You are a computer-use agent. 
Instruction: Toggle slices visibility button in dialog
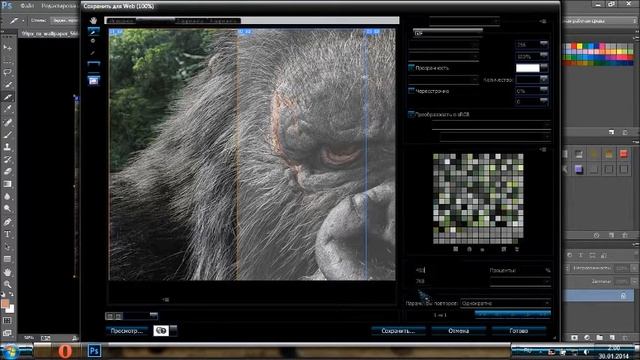[93, 80]
